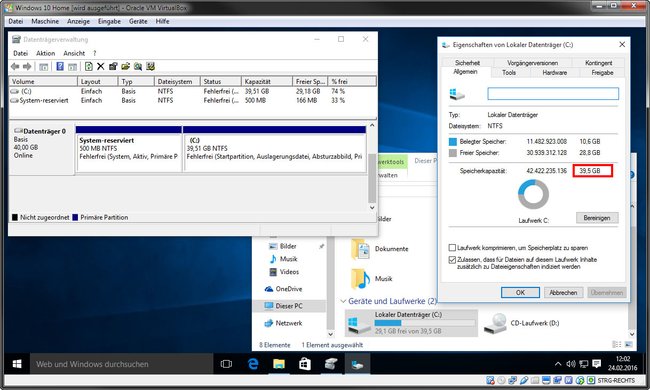
Task: Click the properties icon after the X
Action: pos(113,66)
